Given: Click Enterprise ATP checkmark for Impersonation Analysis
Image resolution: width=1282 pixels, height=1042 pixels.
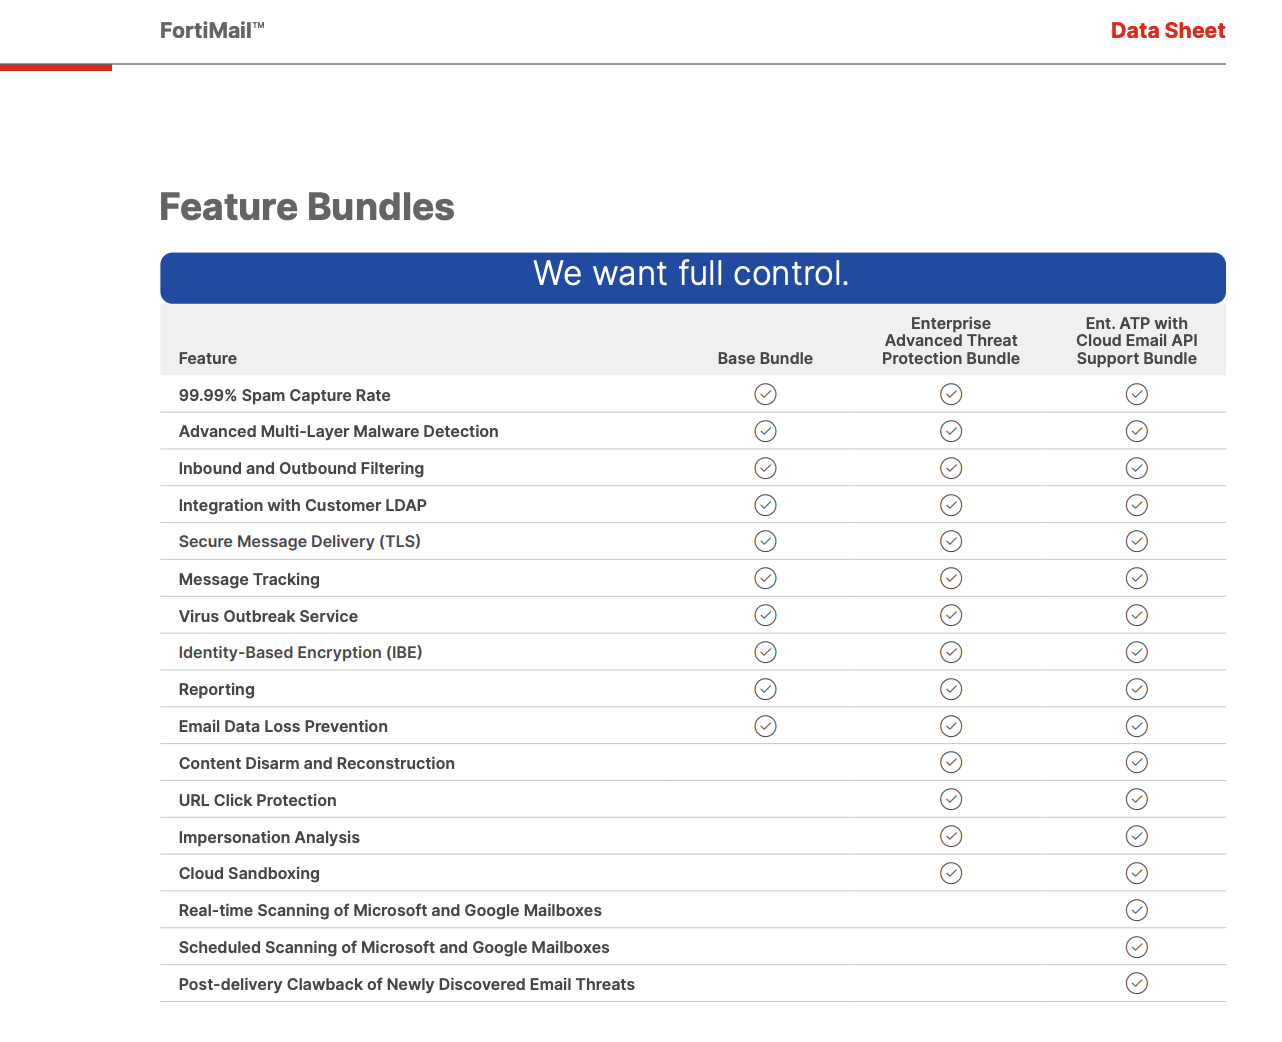Looking at the screenshot, I should (951, 836).
